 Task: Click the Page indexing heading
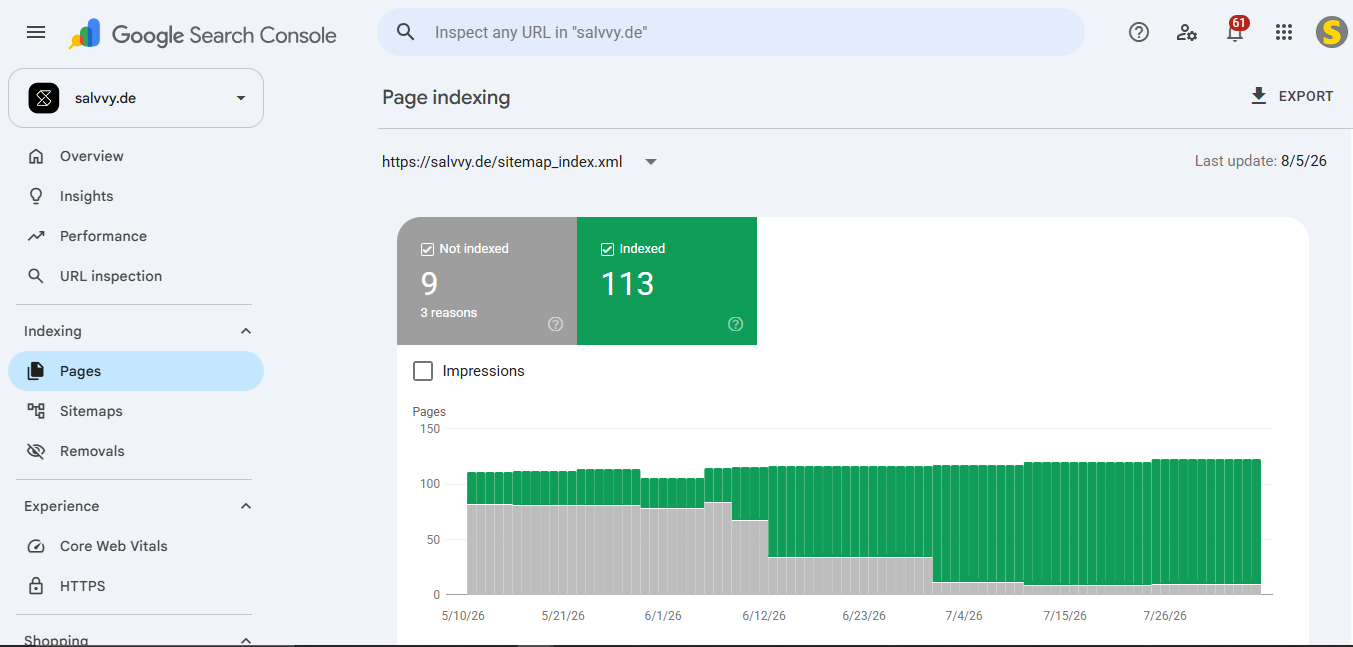pos(446,97)
